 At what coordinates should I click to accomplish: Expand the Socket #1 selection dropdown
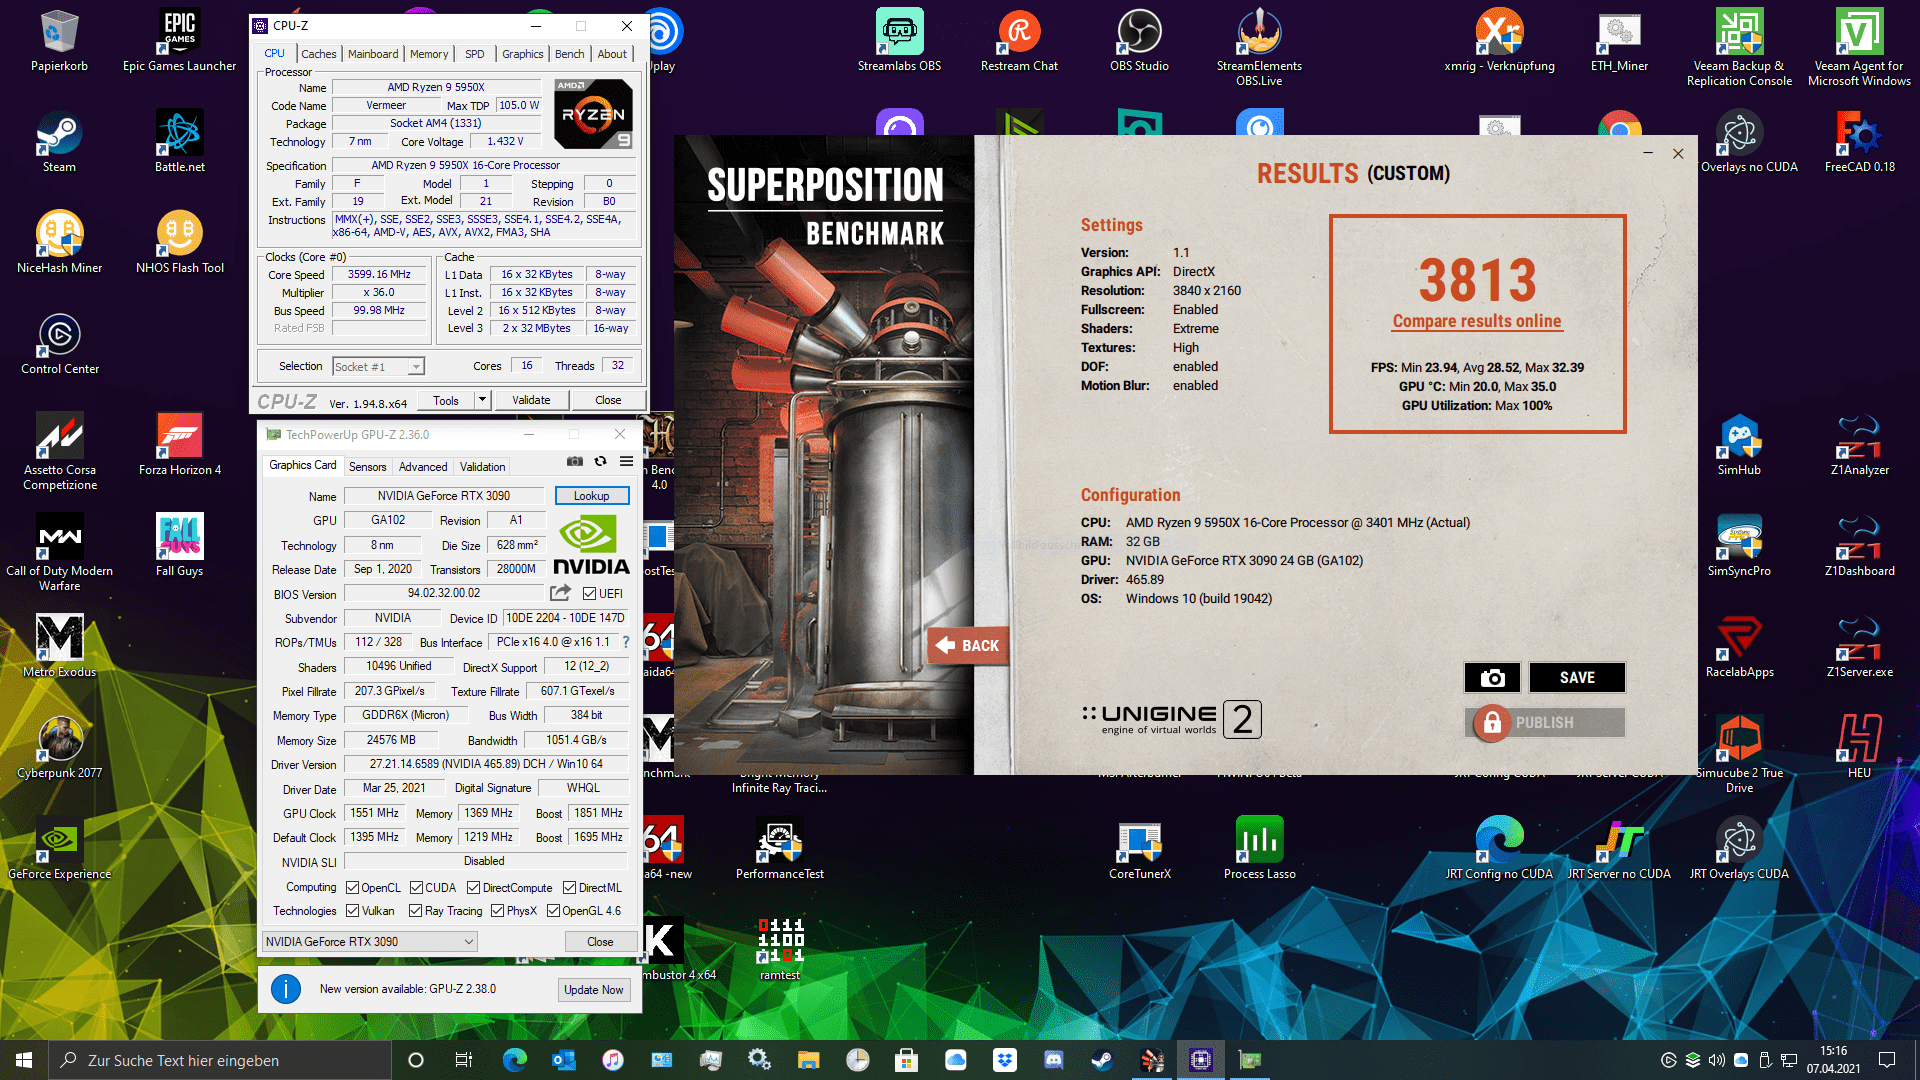(415, 367)
